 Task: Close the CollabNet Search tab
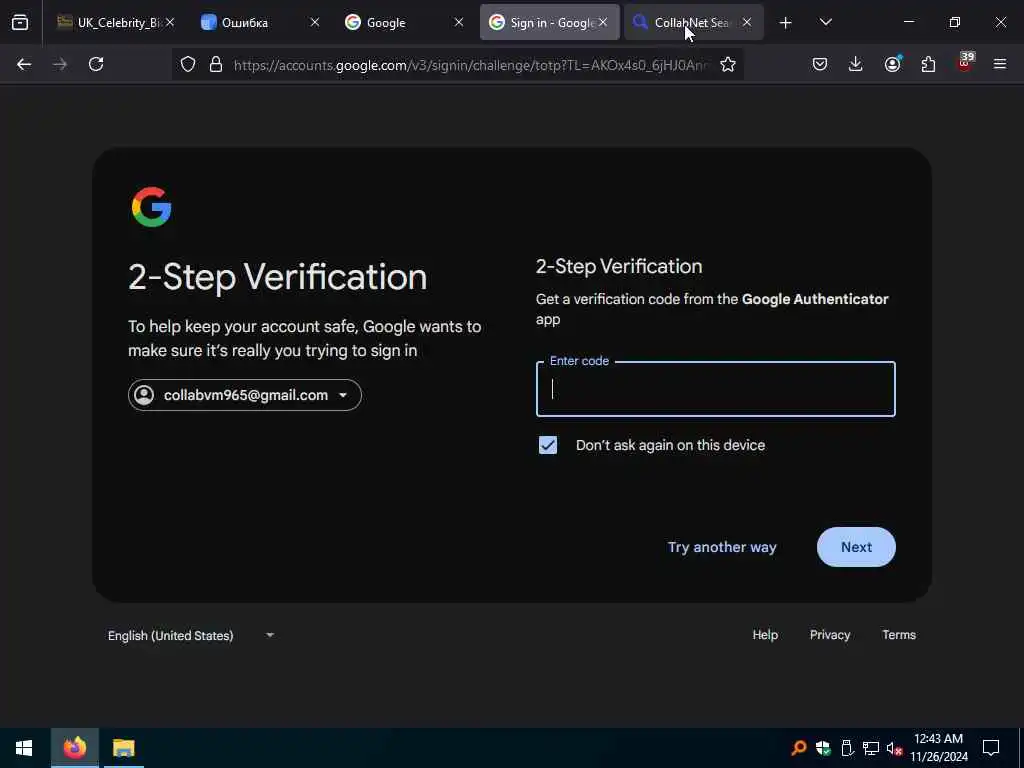[x=746, y=22]
